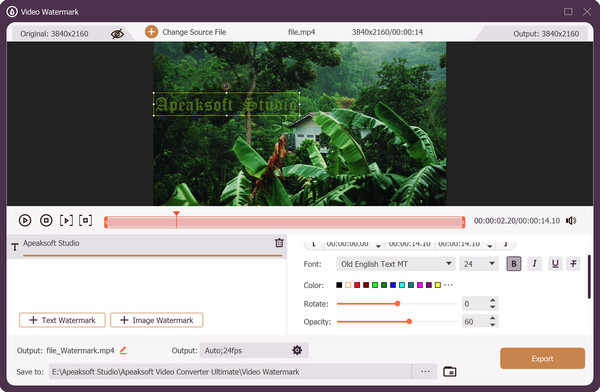Click Change Source File text
The width and height of the screenshot is (600, 392).
click(x=194, y=32)
